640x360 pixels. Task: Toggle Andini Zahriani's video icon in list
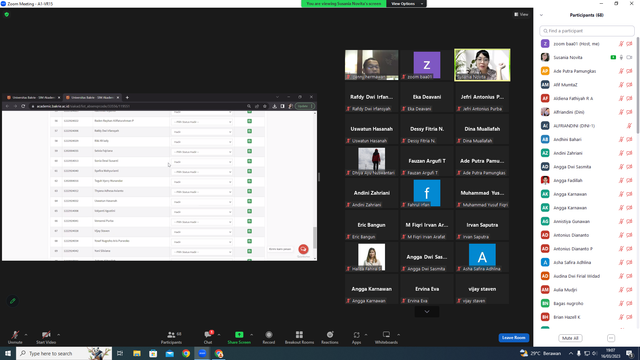coord(629,153)
